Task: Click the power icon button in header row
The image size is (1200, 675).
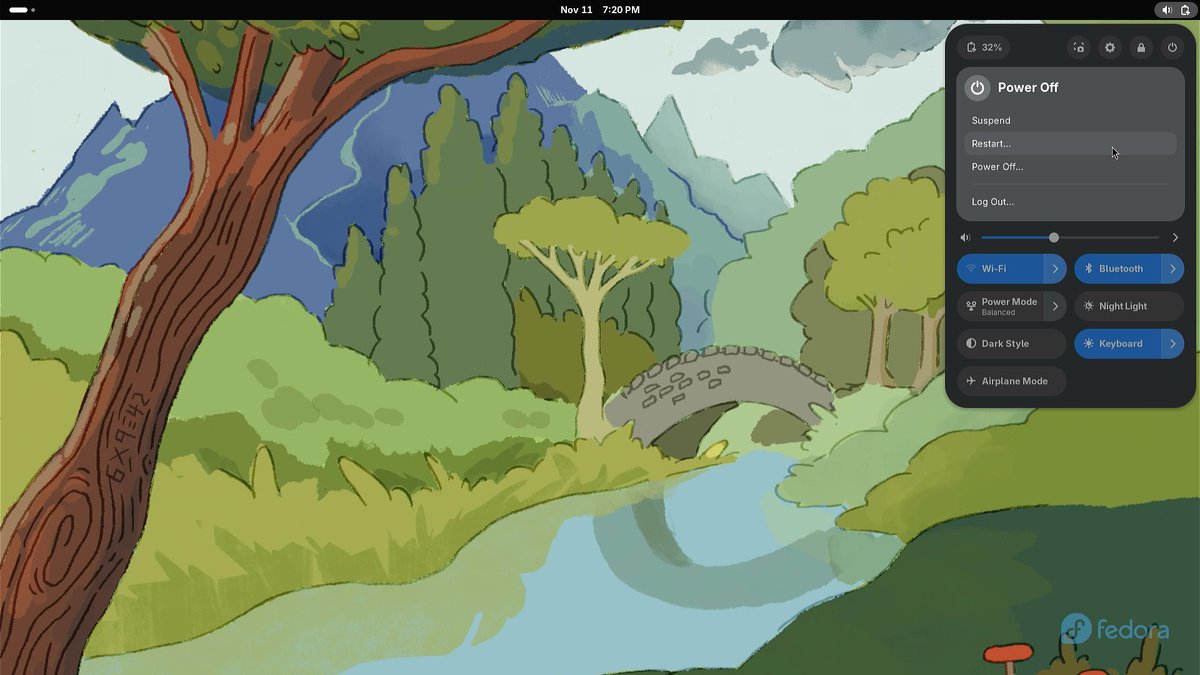Action: [1172, 47]
